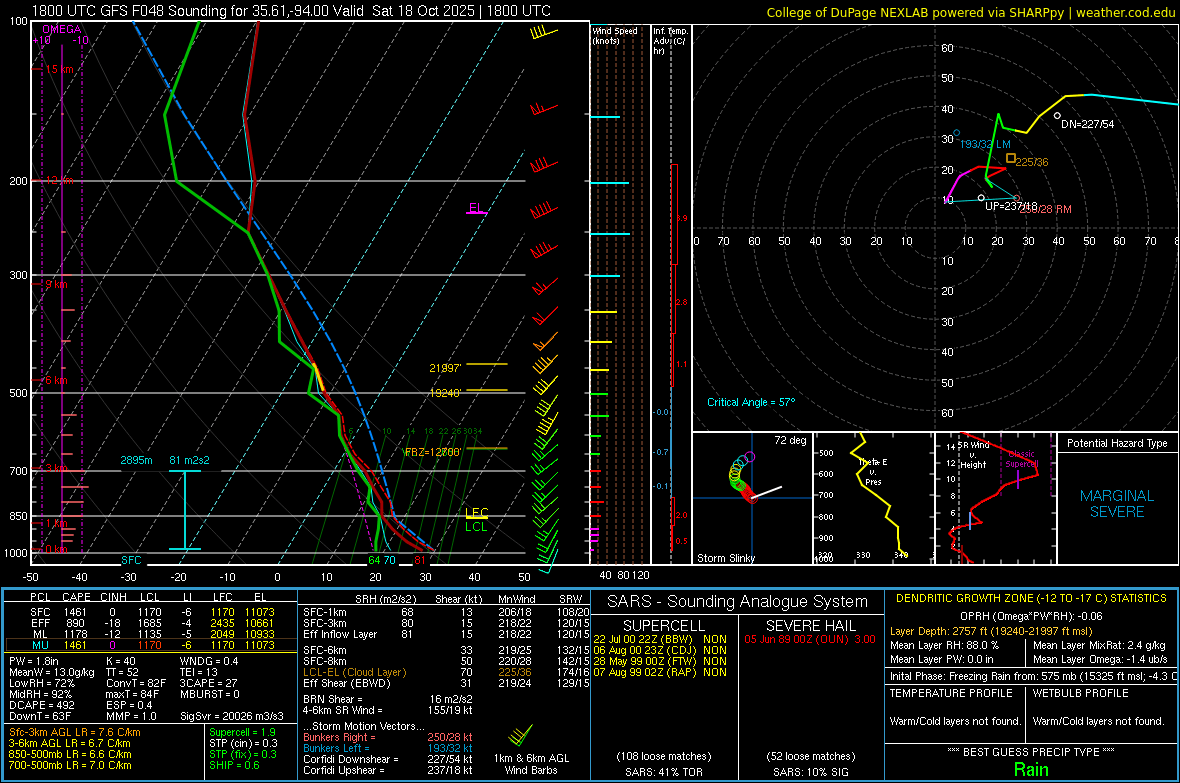The image size is (1180, 783).
Task: Click the SR Wind v. Height plot label
Action: 973,455
